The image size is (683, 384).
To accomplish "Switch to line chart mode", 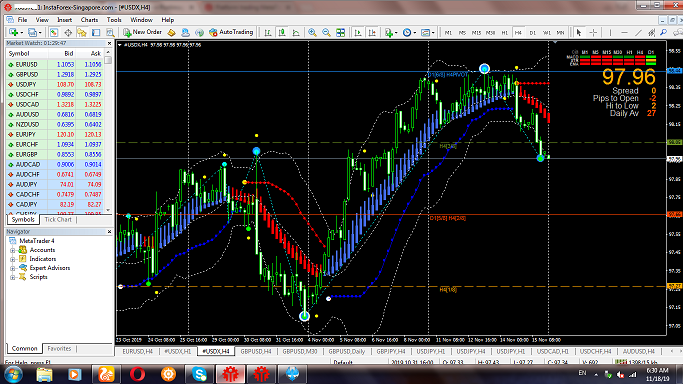I will 296,33.
